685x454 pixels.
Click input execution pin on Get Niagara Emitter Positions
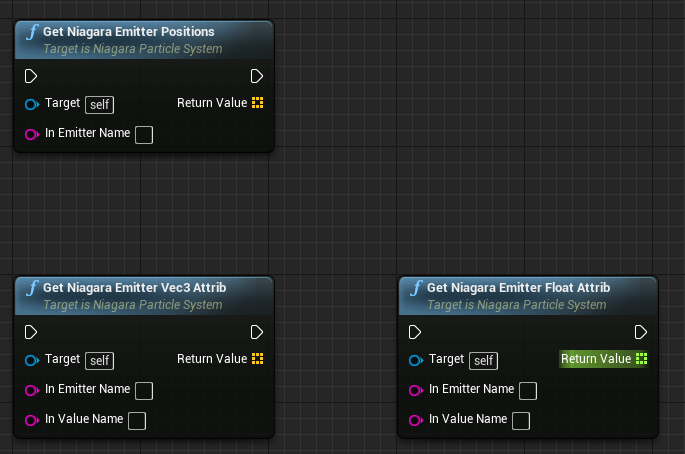tap(31, 76)
